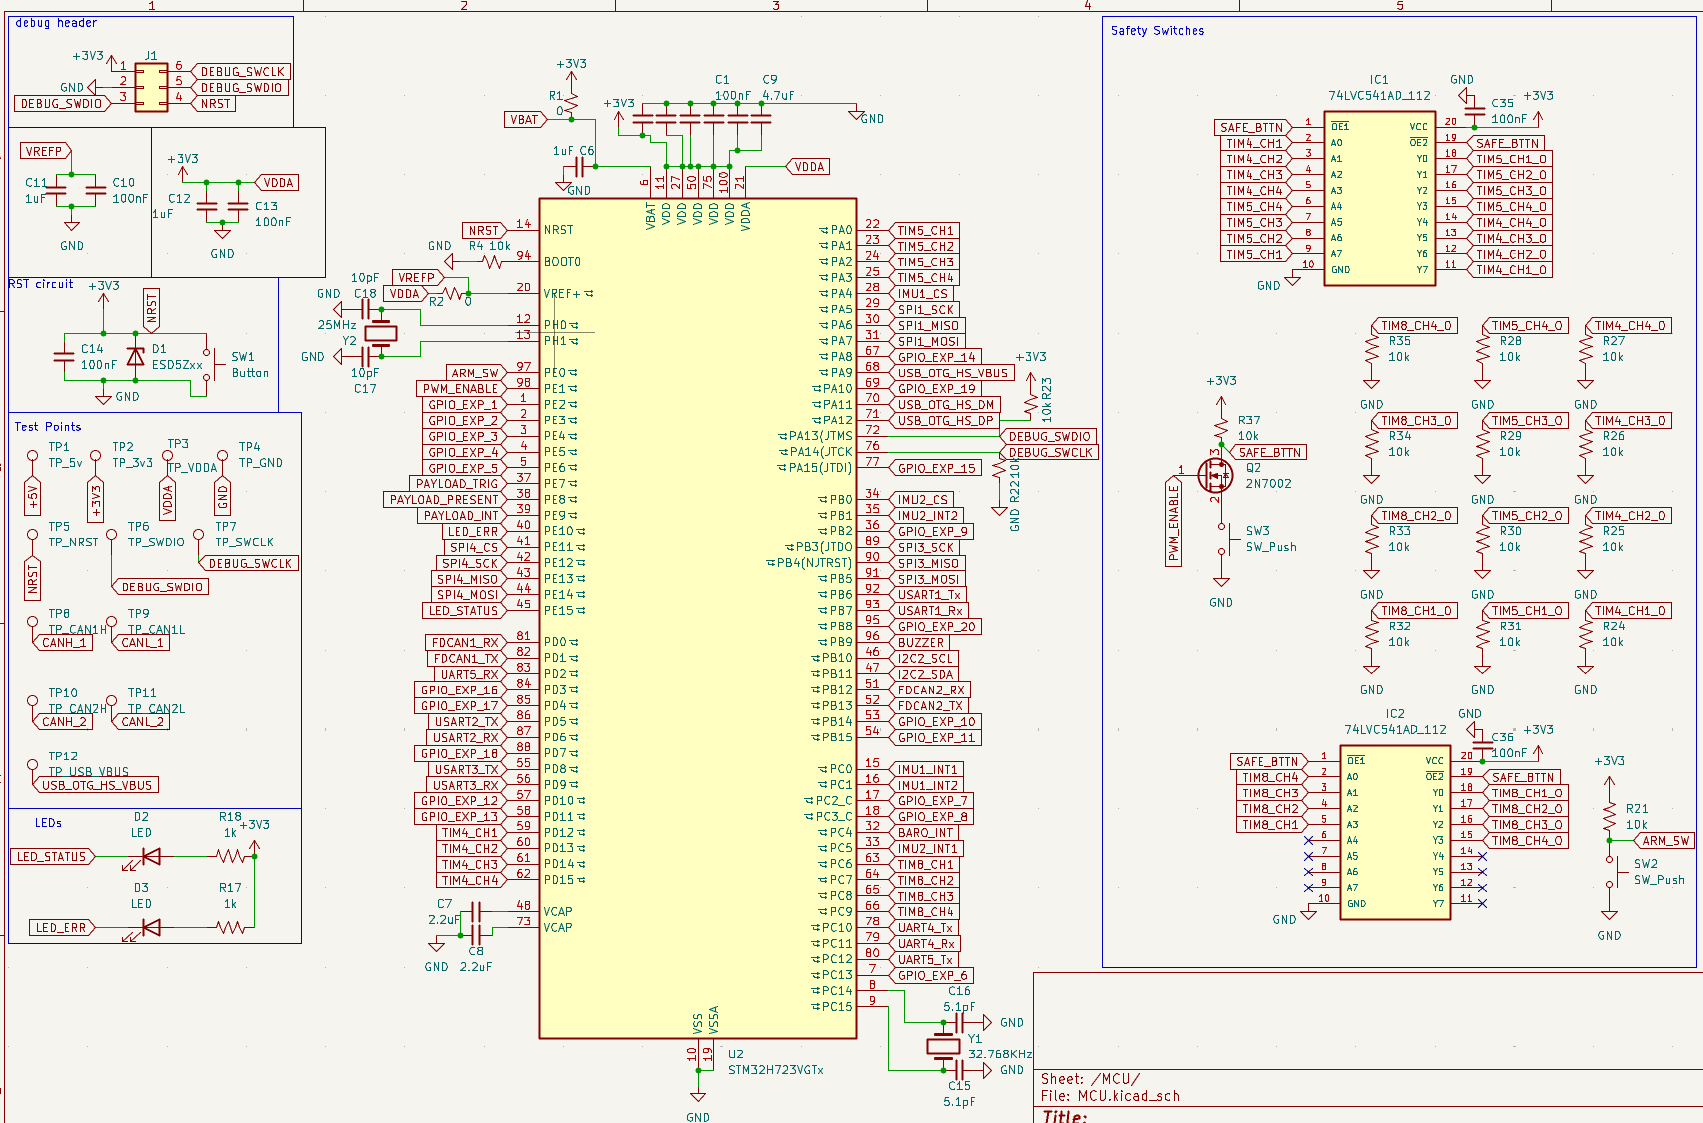
Task: Click the C17 10pF crystal load capacitor
Action: pos(366,356)
